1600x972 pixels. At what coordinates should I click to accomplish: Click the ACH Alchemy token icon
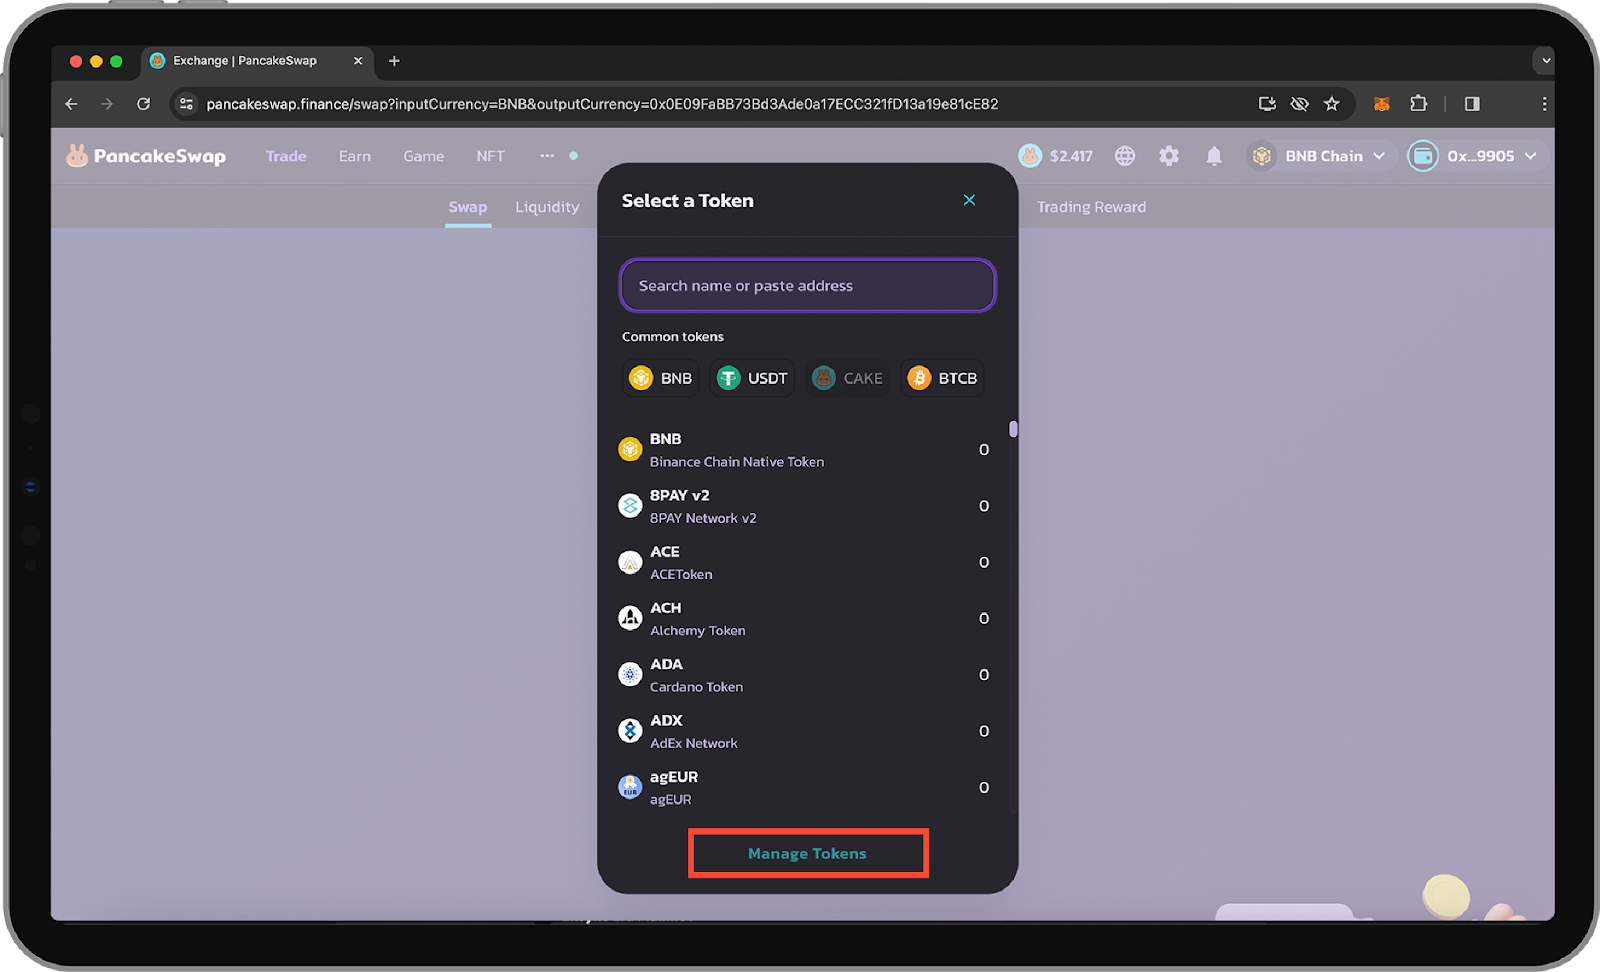630,618
